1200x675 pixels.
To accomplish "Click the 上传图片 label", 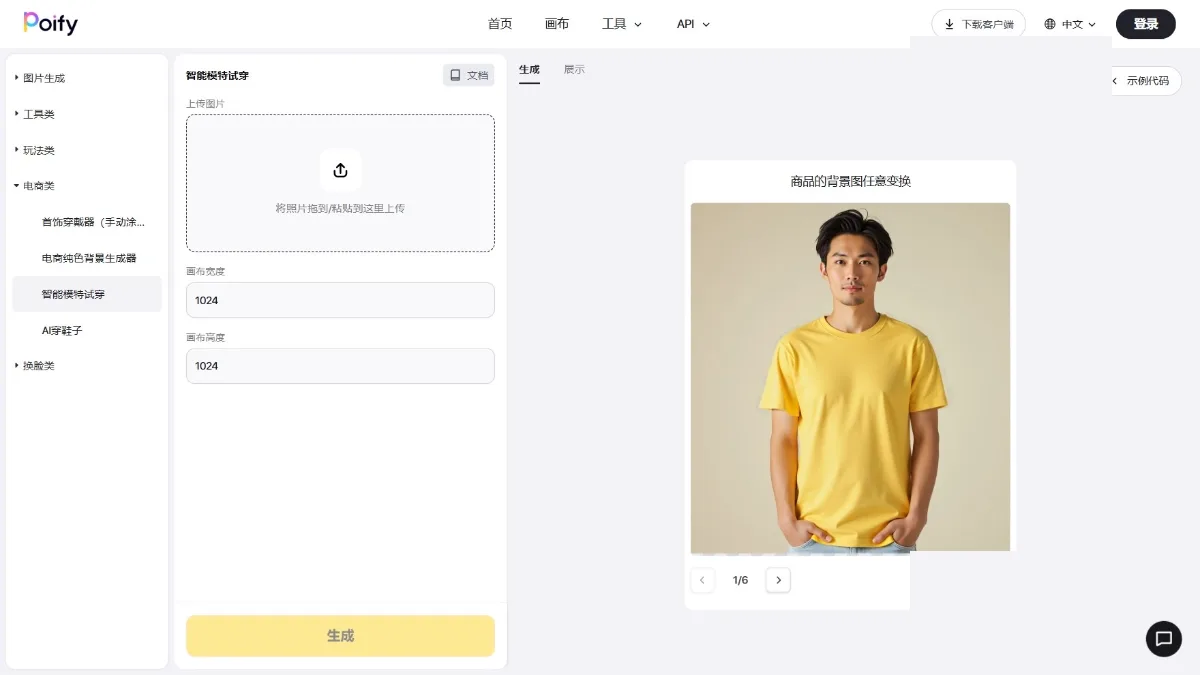I will 205,104.
